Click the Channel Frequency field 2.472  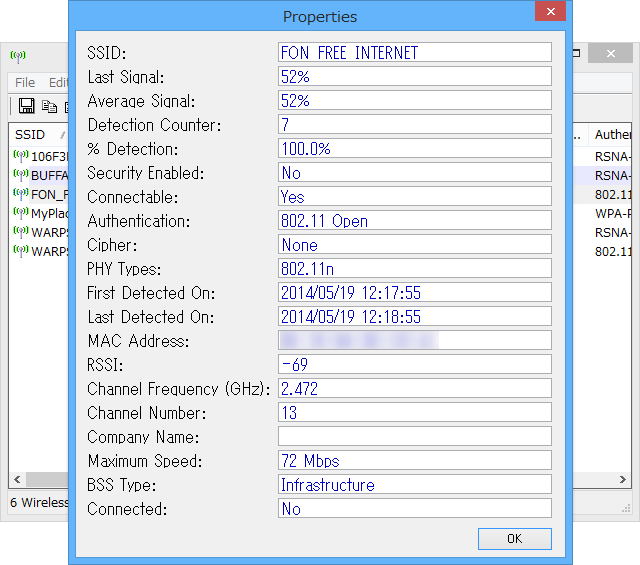(415, 389)
